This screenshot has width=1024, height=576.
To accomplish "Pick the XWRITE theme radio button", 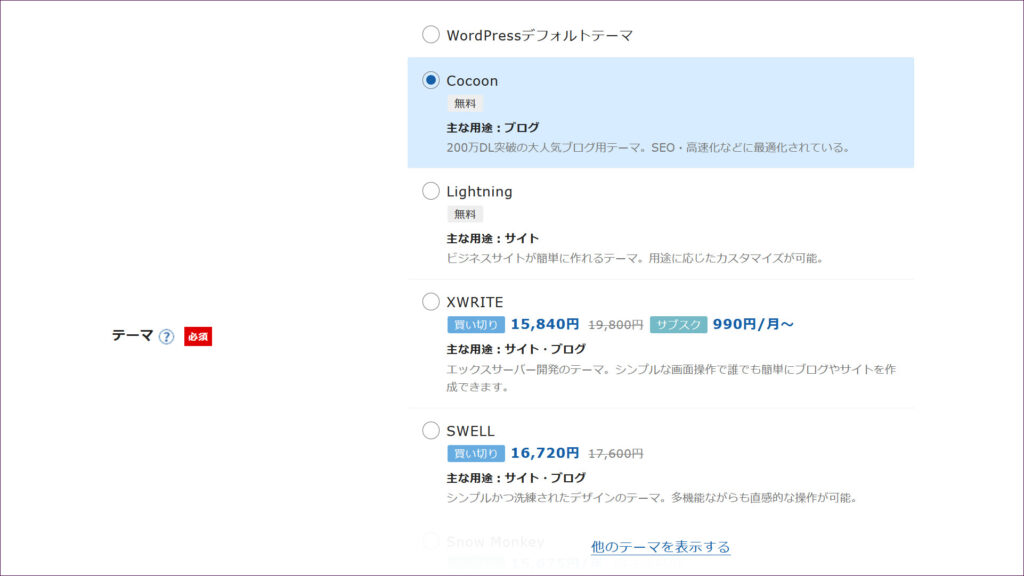I will pyautogui.click(x=431, y=302).
